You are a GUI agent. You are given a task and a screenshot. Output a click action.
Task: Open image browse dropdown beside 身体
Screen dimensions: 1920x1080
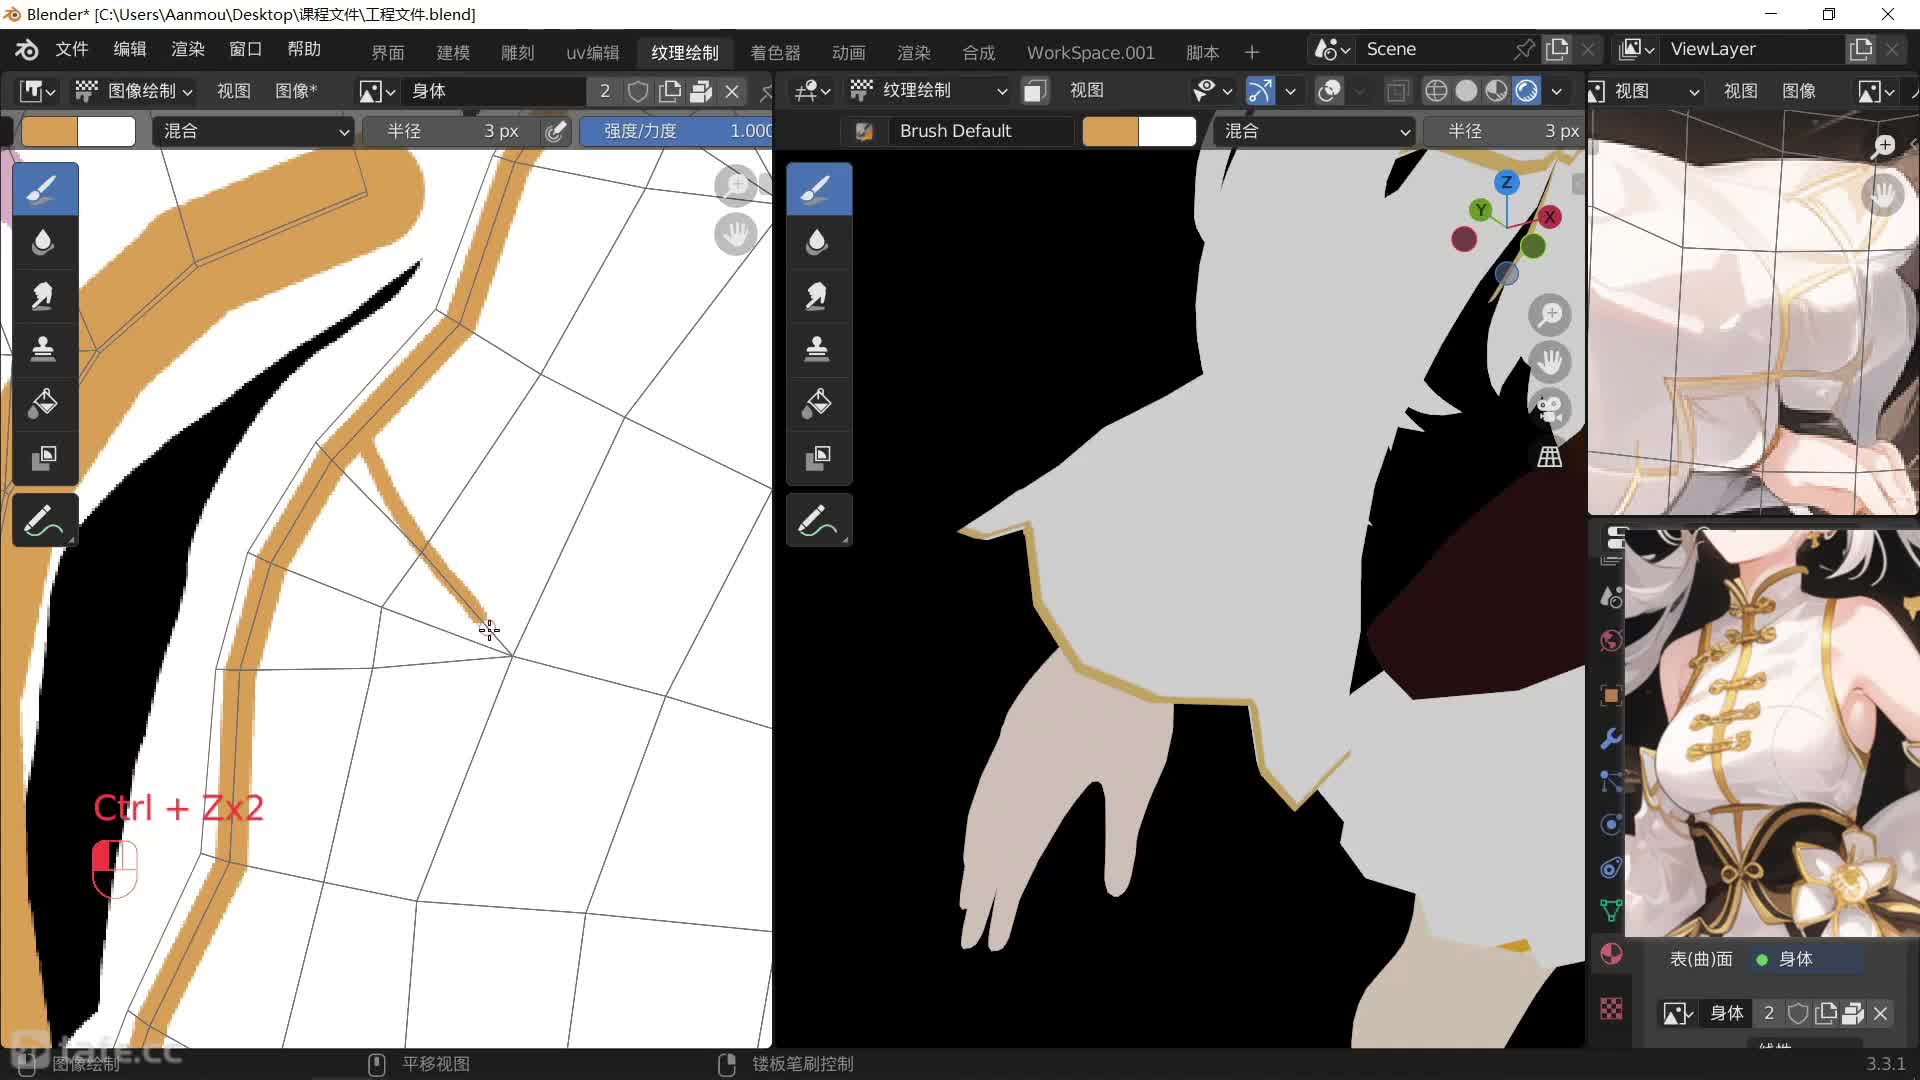377,91
